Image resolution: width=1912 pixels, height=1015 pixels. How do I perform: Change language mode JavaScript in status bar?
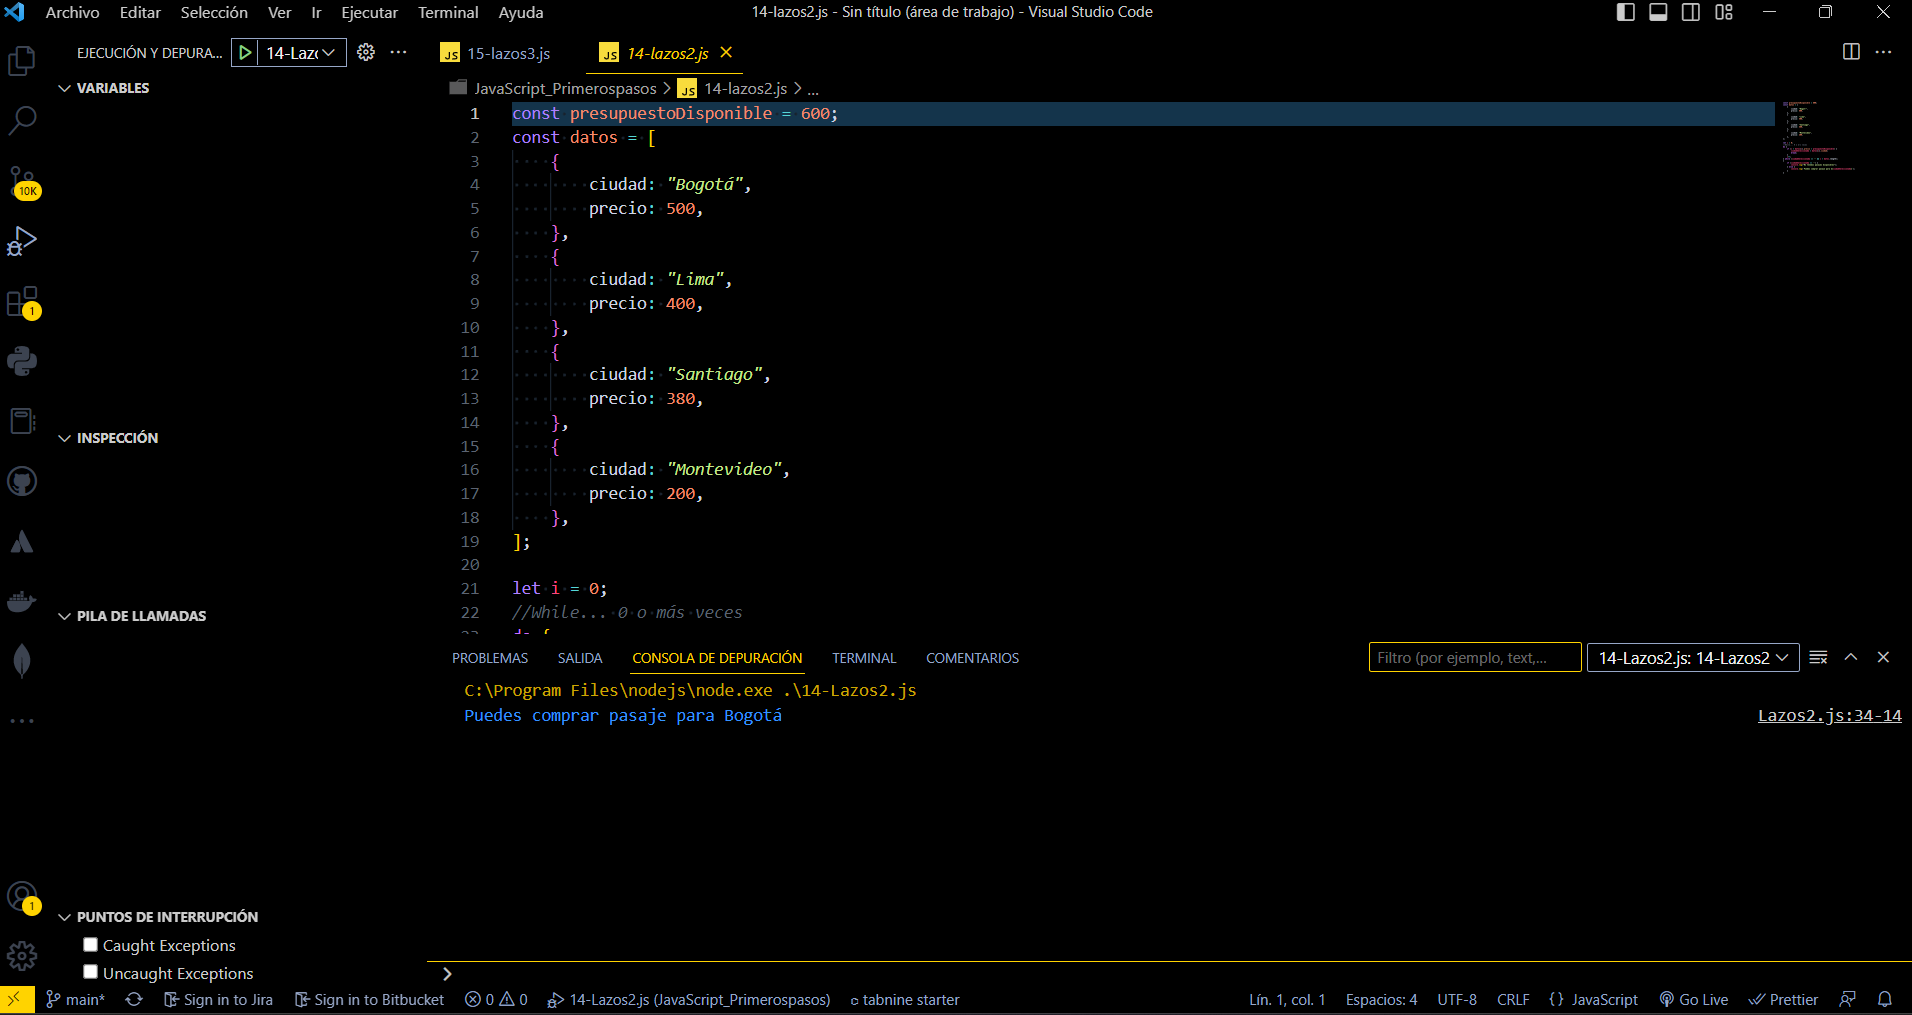[1604, 999]
